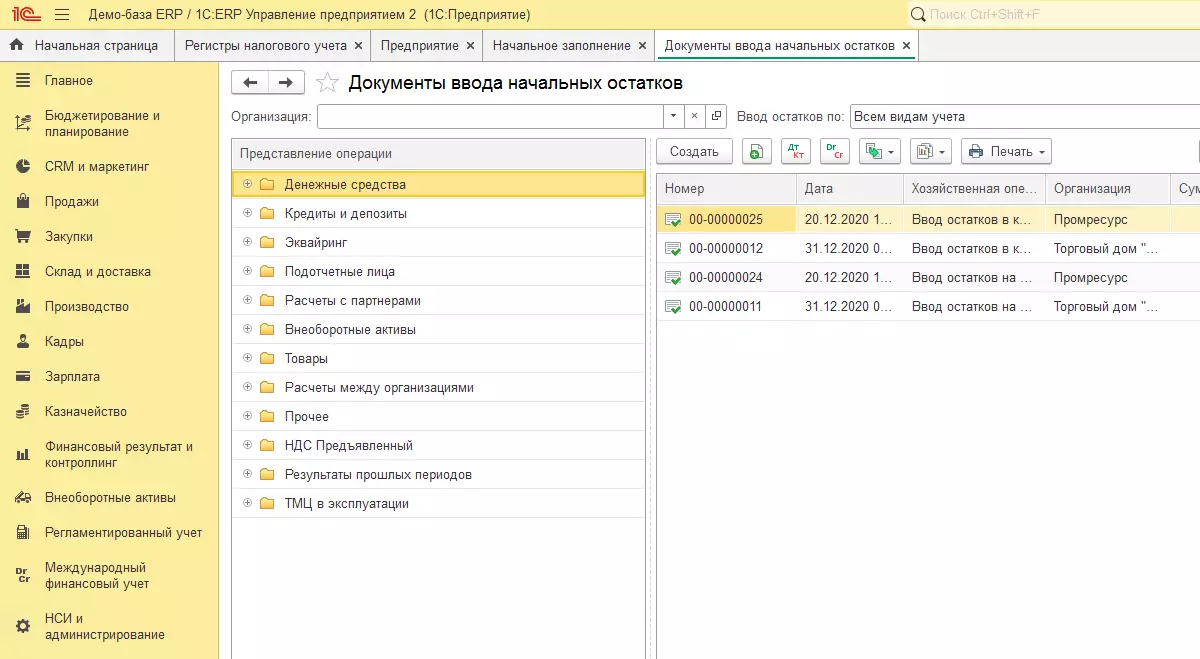Click the Создать button
The image size is (1200, 659).
pos(694,152)
